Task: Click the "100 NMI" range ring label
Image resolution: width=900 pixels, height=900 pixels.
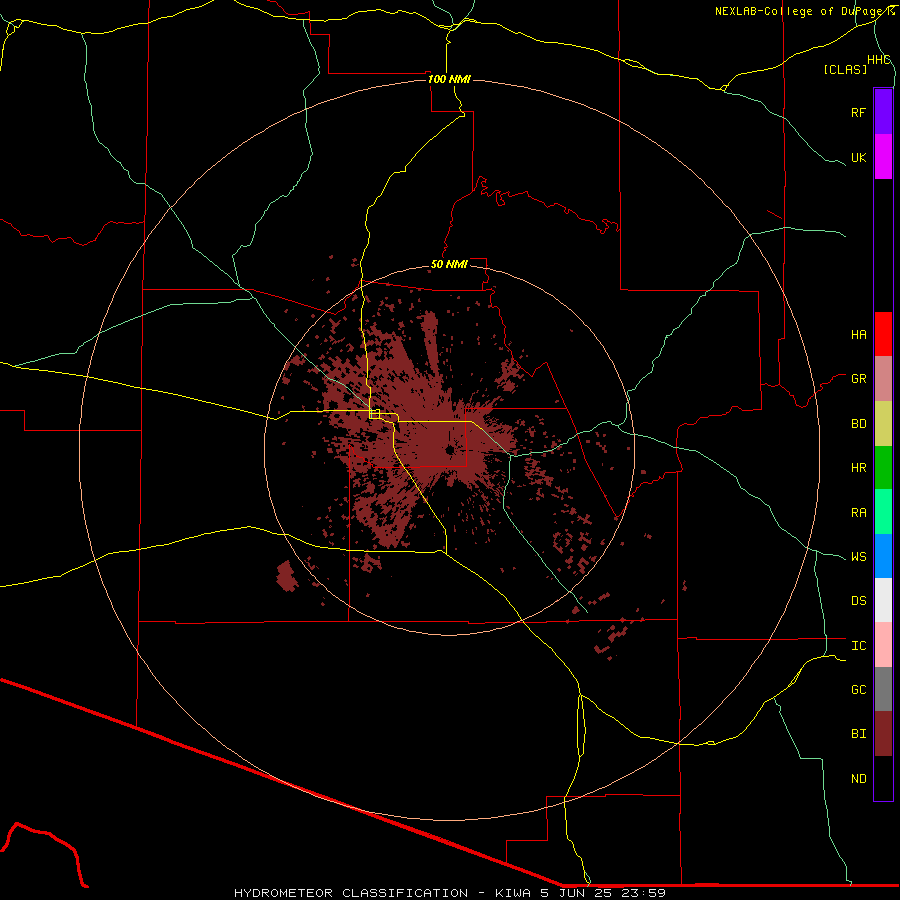Action: pyautogui.click(x=449, y=79)
